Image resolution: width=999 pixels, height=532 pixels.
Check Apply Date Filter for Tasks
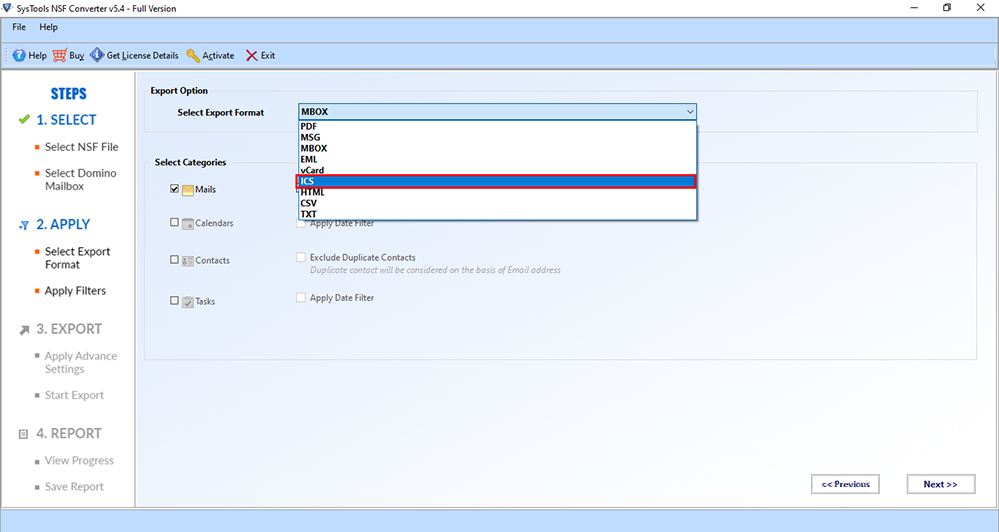(x=301, y=298)
